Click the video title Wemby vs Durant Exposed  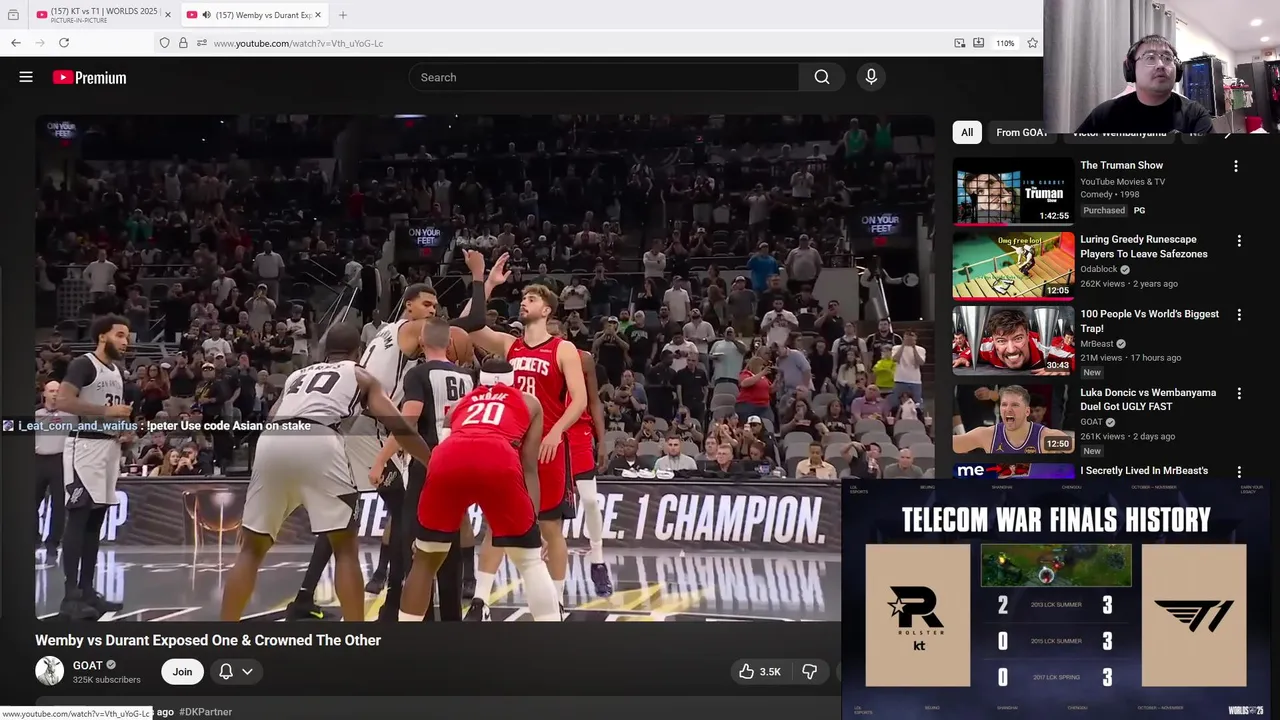tap(208, 640)
